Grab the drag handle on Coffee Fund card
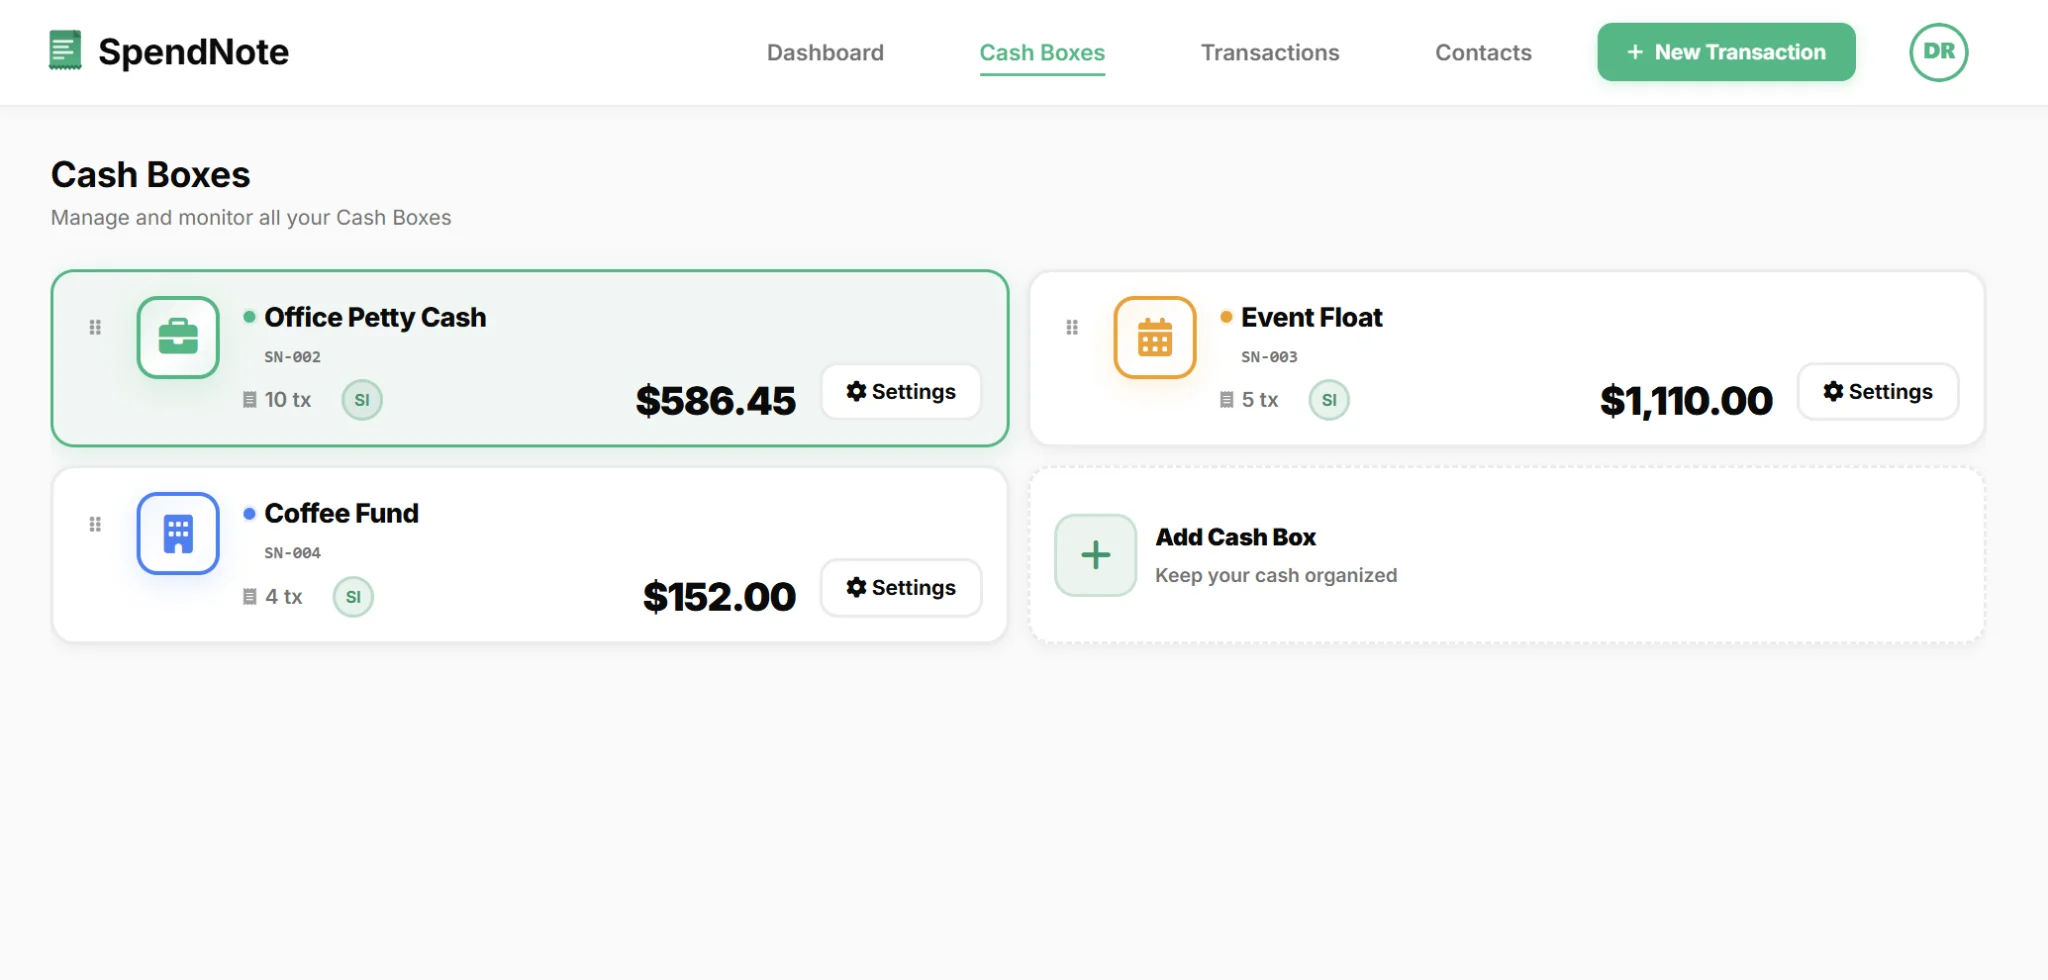The image size is (2048, 980). pos(96,522)
